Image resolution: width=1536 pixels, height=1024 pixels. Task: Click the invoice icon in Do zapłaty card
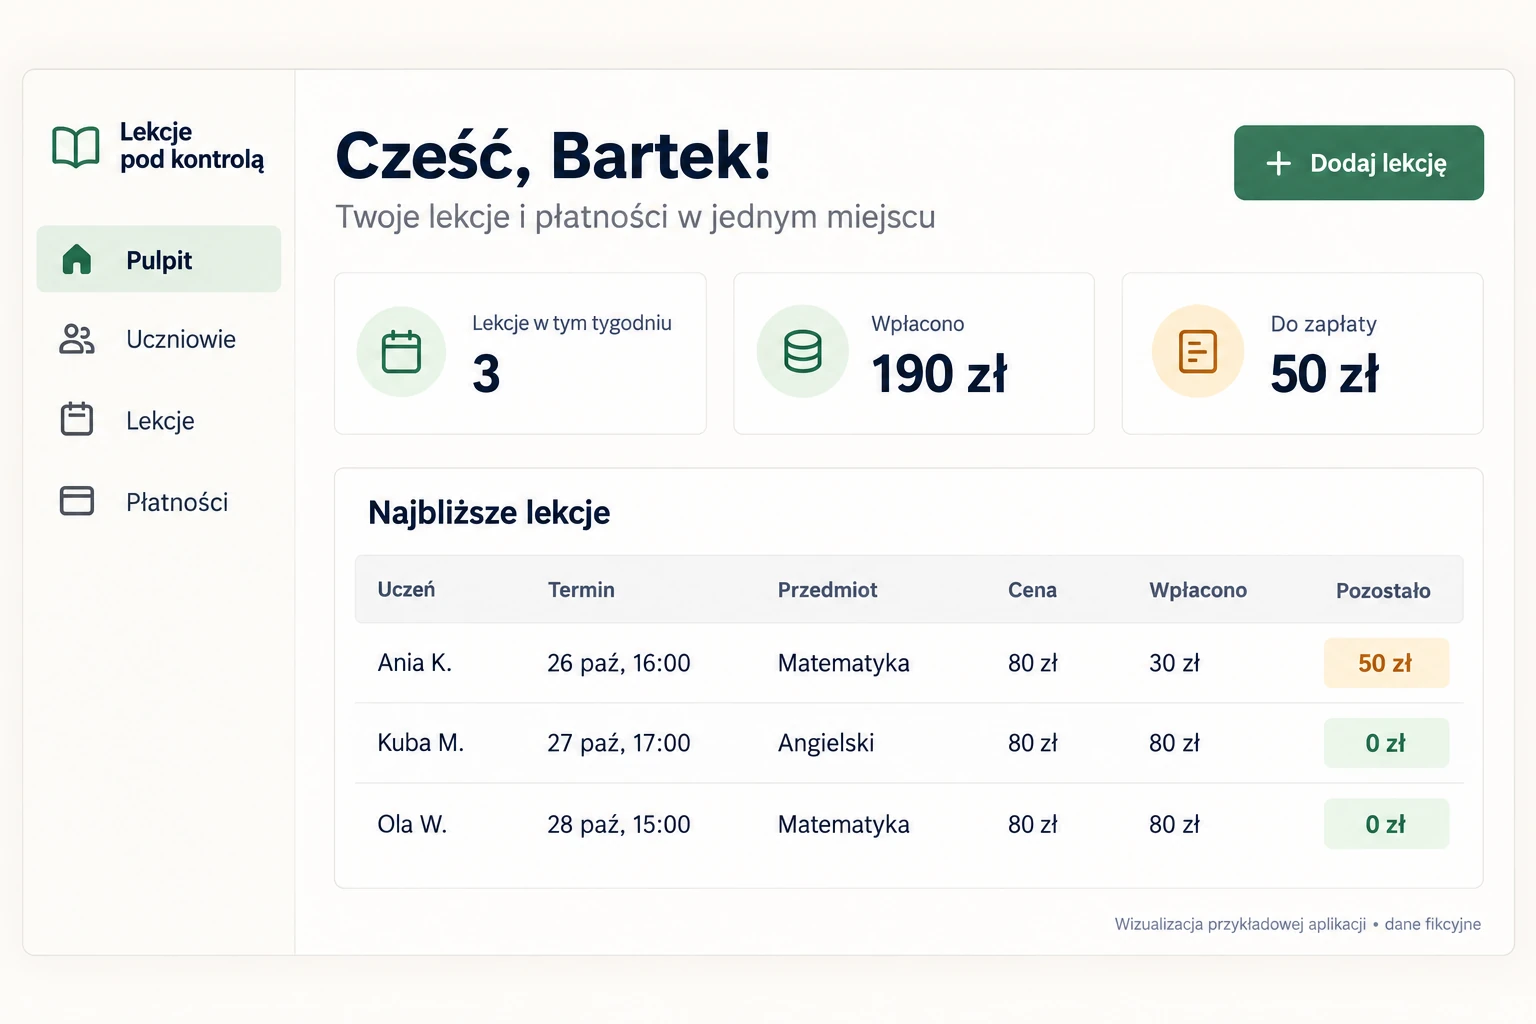(x=1198, y=352)
